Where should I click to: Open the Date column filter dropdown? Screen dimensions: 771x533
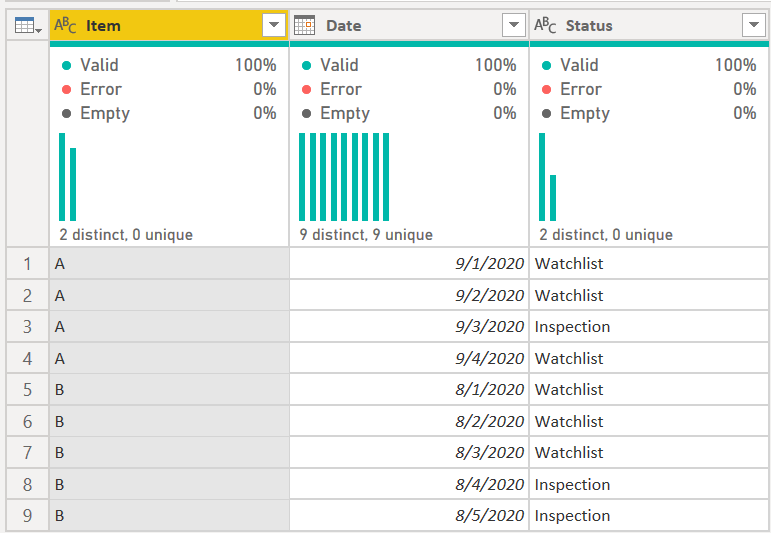point(514,25)
